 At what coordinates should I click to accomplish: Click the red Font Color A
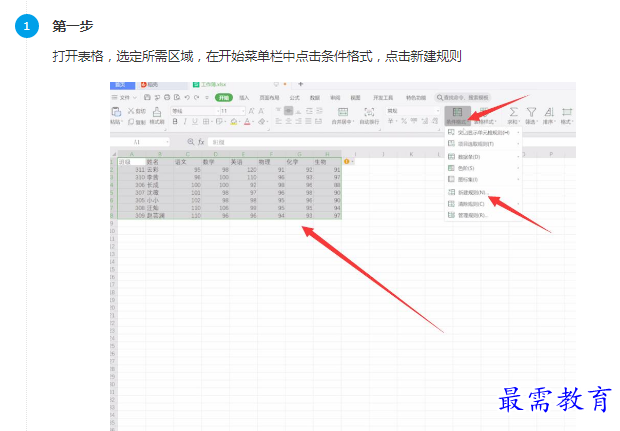coord(247,122)
